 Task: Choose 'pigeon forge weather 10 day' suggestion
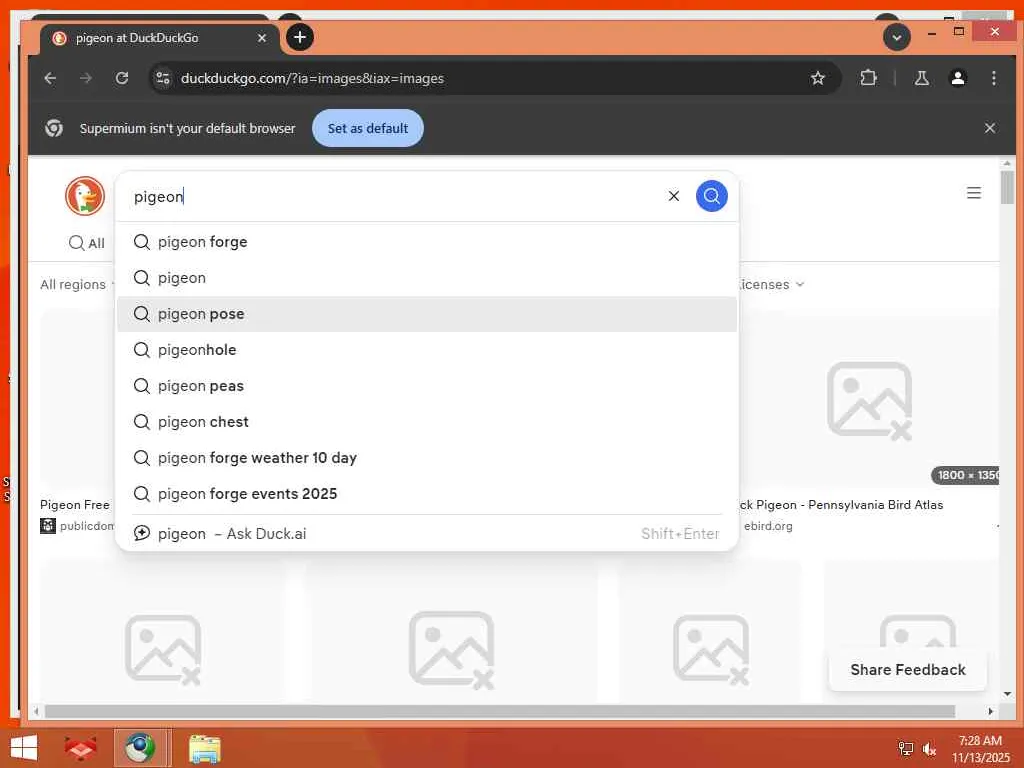(x=427, y=457)
